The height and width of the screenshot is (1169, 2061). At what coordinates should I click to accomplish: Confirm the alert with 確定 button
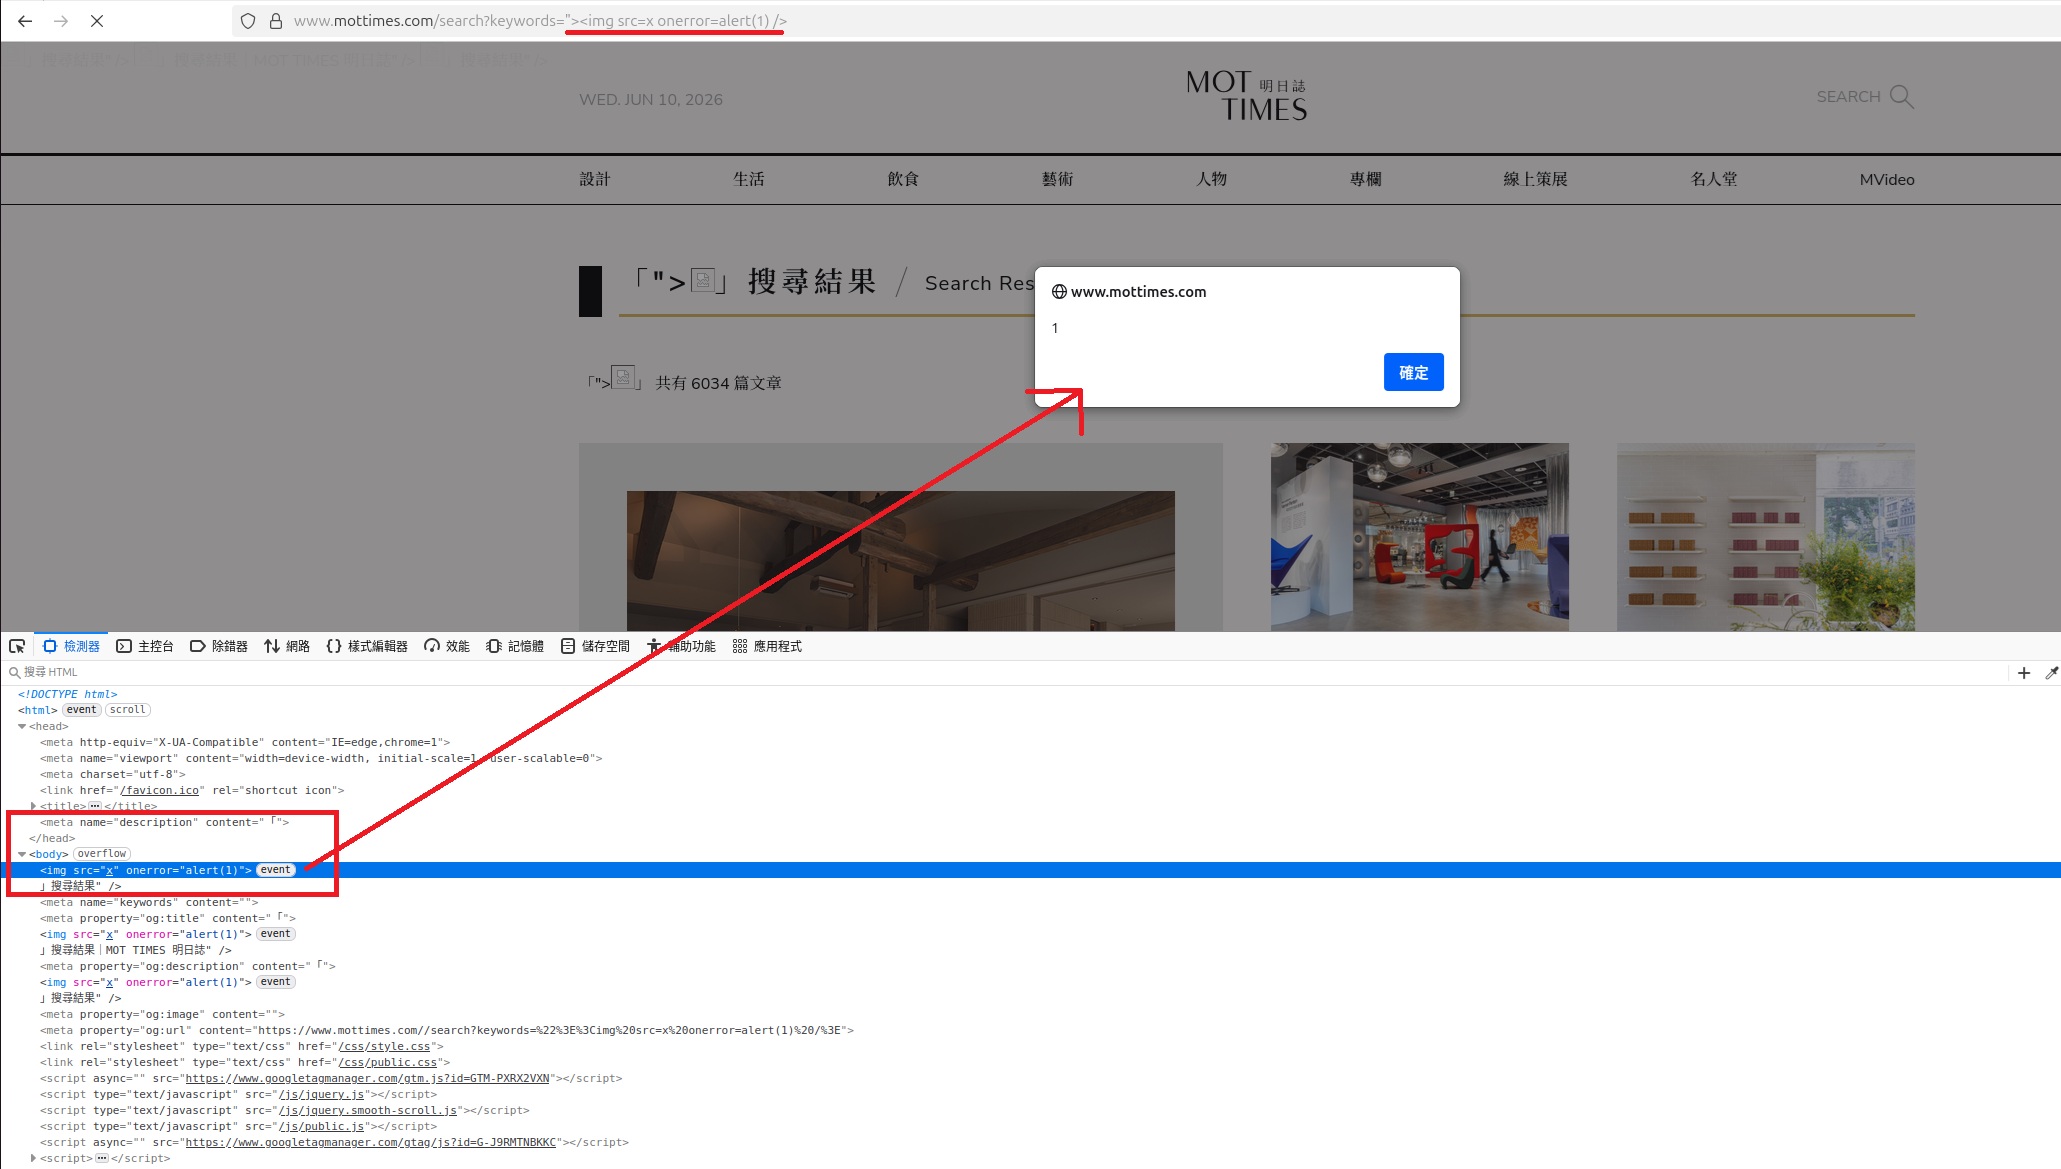pyautogui.click(x=1413, y=372)
